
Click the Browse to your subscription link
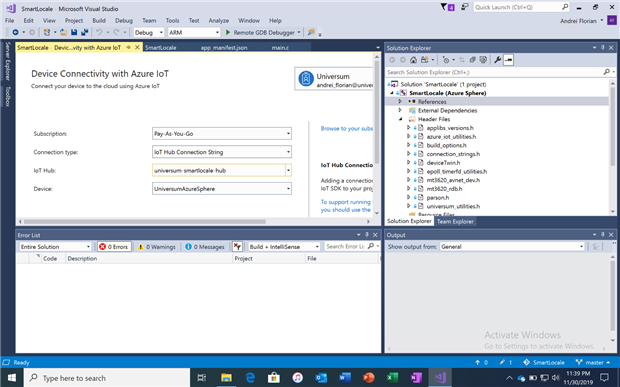[x=347, y=128]
